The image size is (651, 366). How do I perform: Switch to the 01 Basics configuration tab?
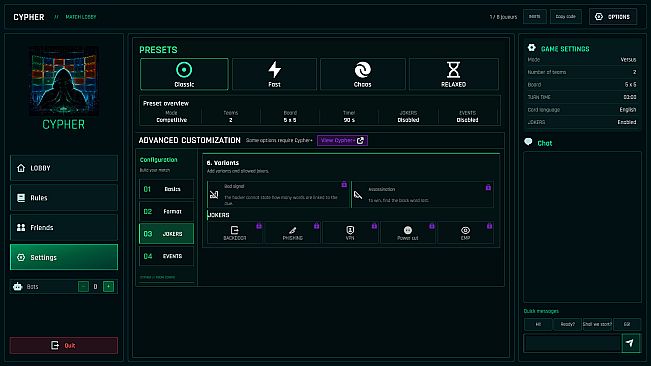coord(166,189)
